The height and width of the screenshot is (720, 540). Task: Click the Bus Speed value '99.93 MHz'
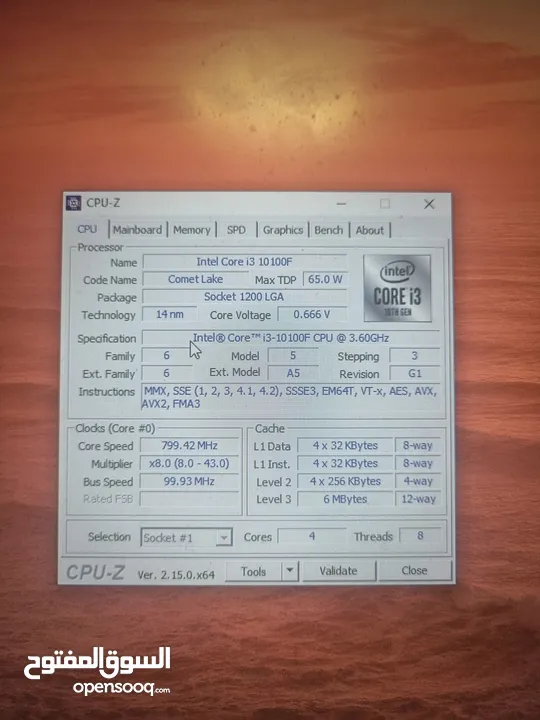point(189,481)
